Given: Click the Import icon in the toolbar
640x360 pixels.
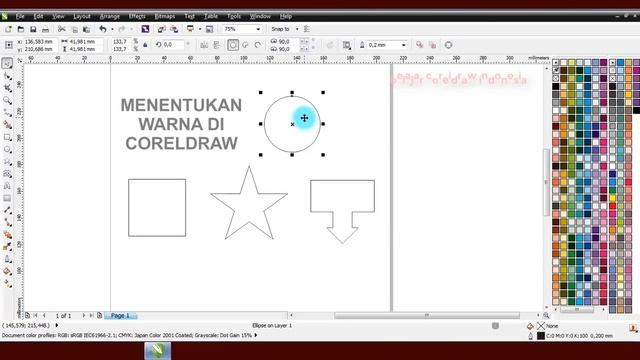Looking at the screenshot, I should tap(162, 29).
